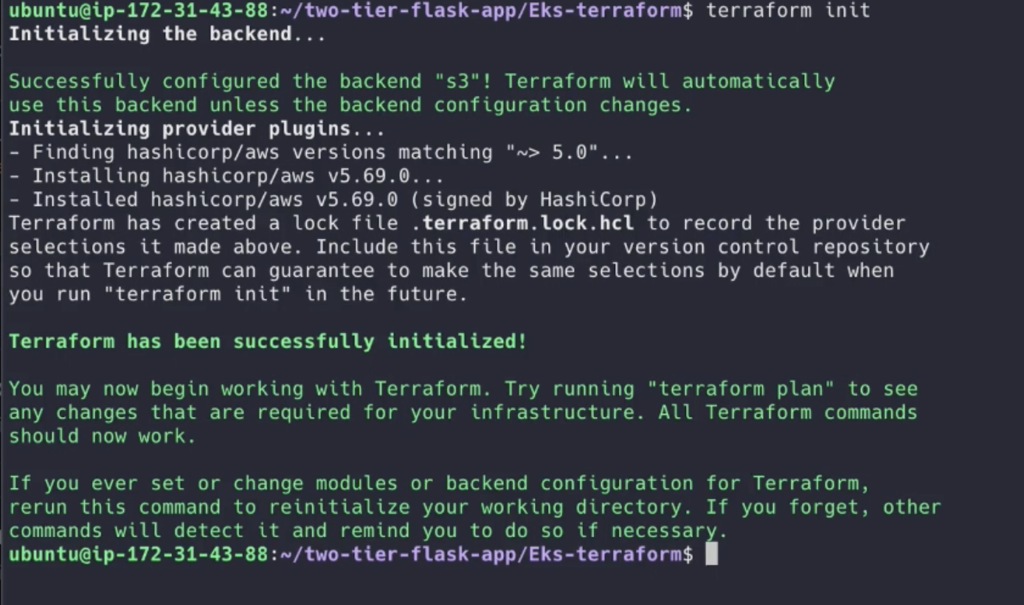Click the 'should now work.' line
Viewport: 1024px width, 605px height.
coord(102,436)
